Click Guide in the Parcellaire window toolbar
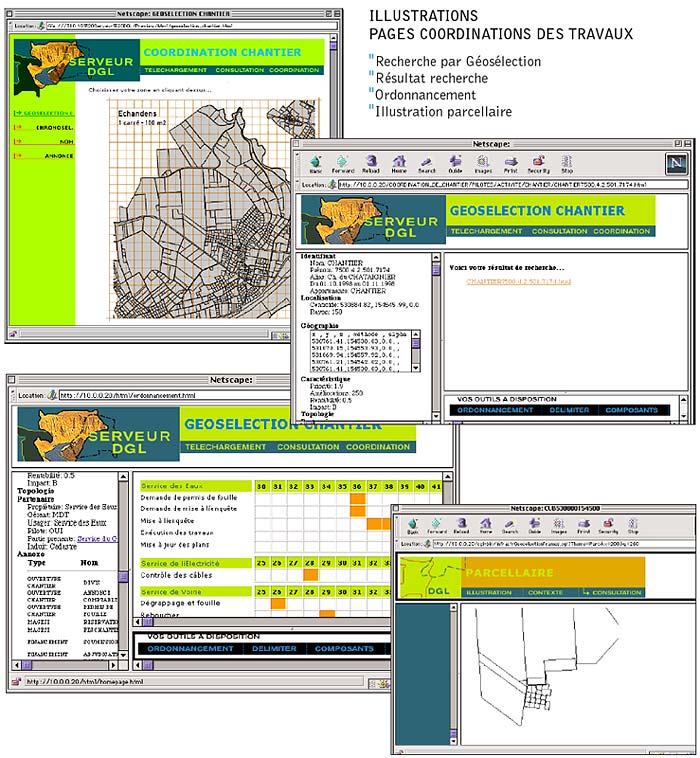 coord(534,526)
